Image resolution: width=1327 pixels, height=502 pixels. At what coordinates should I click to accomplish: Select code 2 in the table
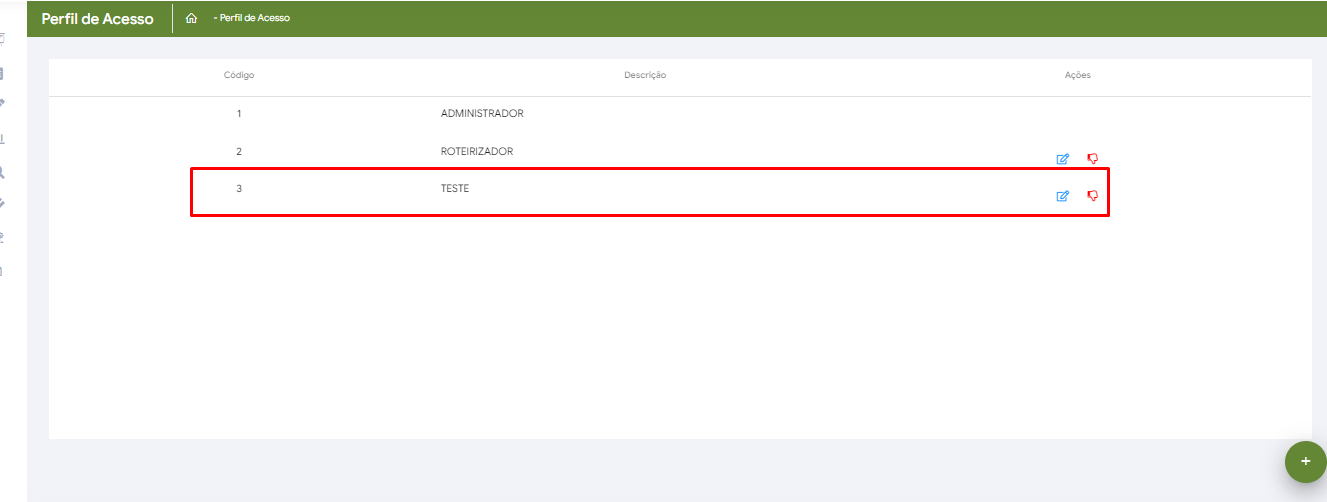pos(239,151)
